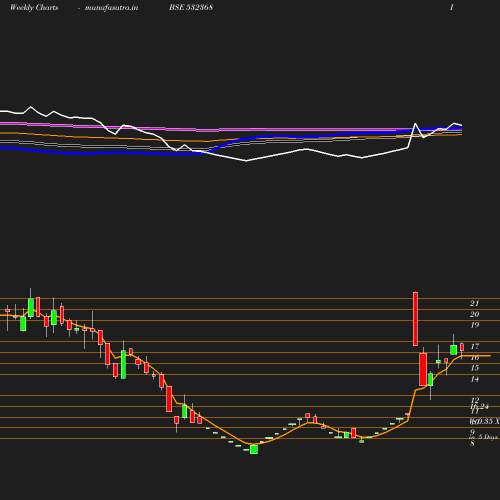This screenshot has height=500, width=500.
Task: Click the tall red candle at the price spike
Action: click(x=415, y=319)
